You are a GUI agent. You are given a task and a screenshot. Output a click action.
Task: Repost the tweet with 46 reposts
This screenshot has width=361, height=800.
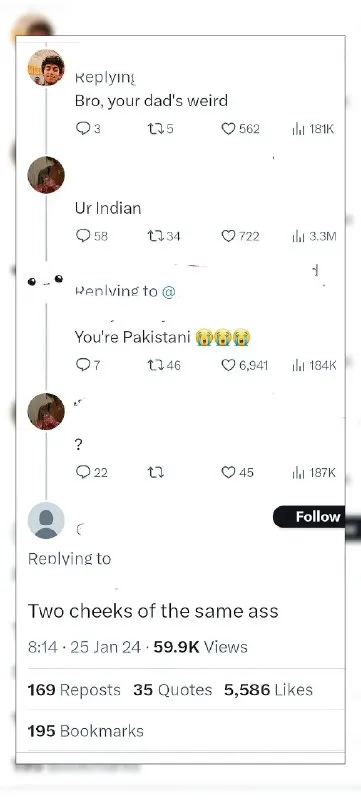[154, 365]
